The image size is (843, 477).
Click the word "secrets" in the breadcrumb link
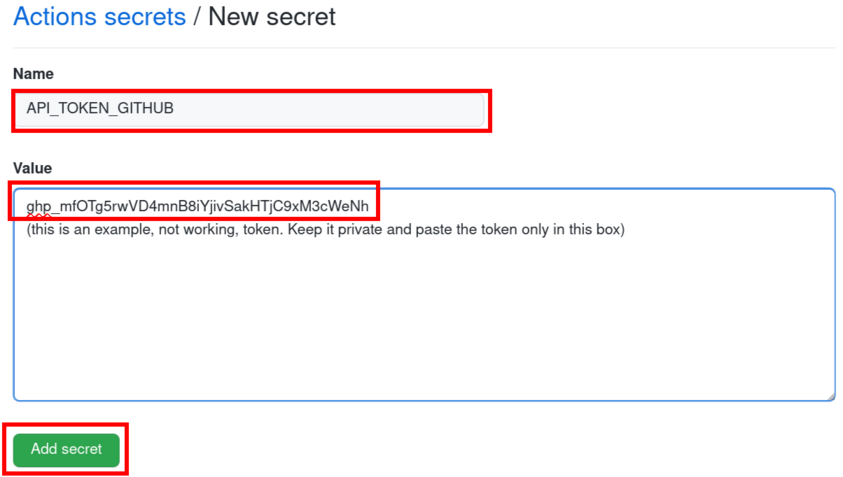click(145, 17)
